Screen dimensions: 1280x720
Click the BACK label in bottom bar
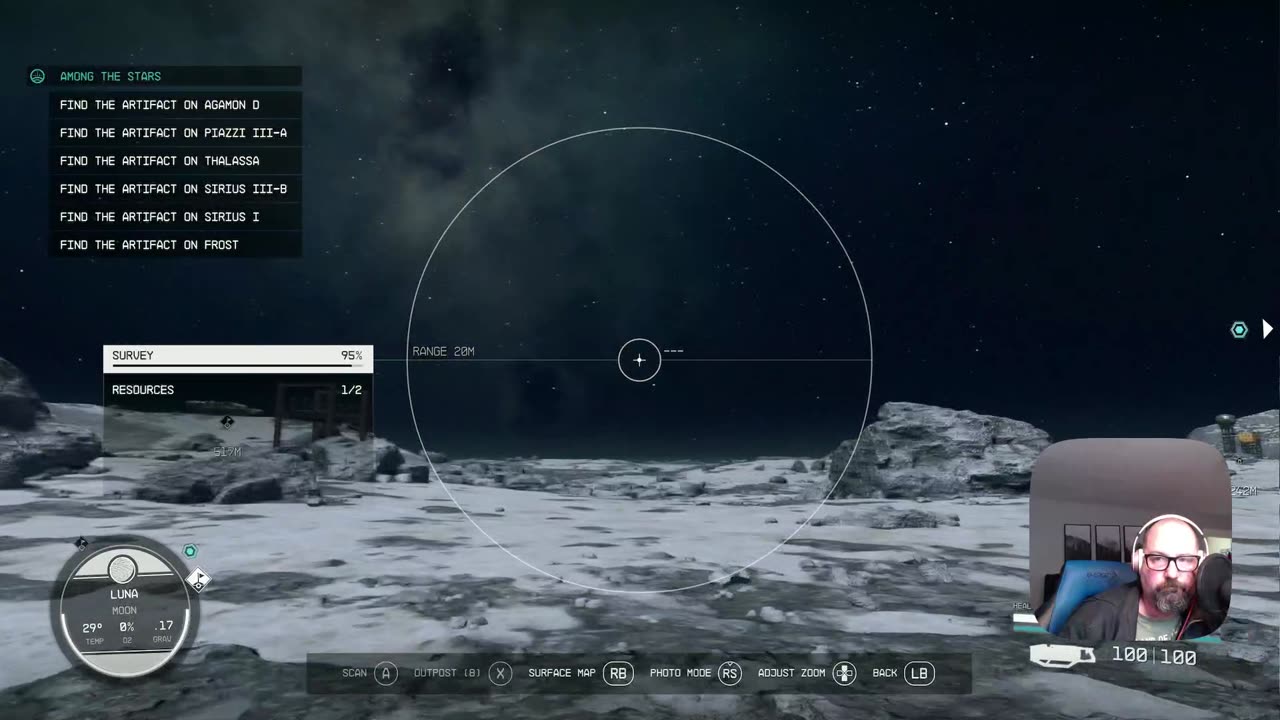(x=884, y=673)
